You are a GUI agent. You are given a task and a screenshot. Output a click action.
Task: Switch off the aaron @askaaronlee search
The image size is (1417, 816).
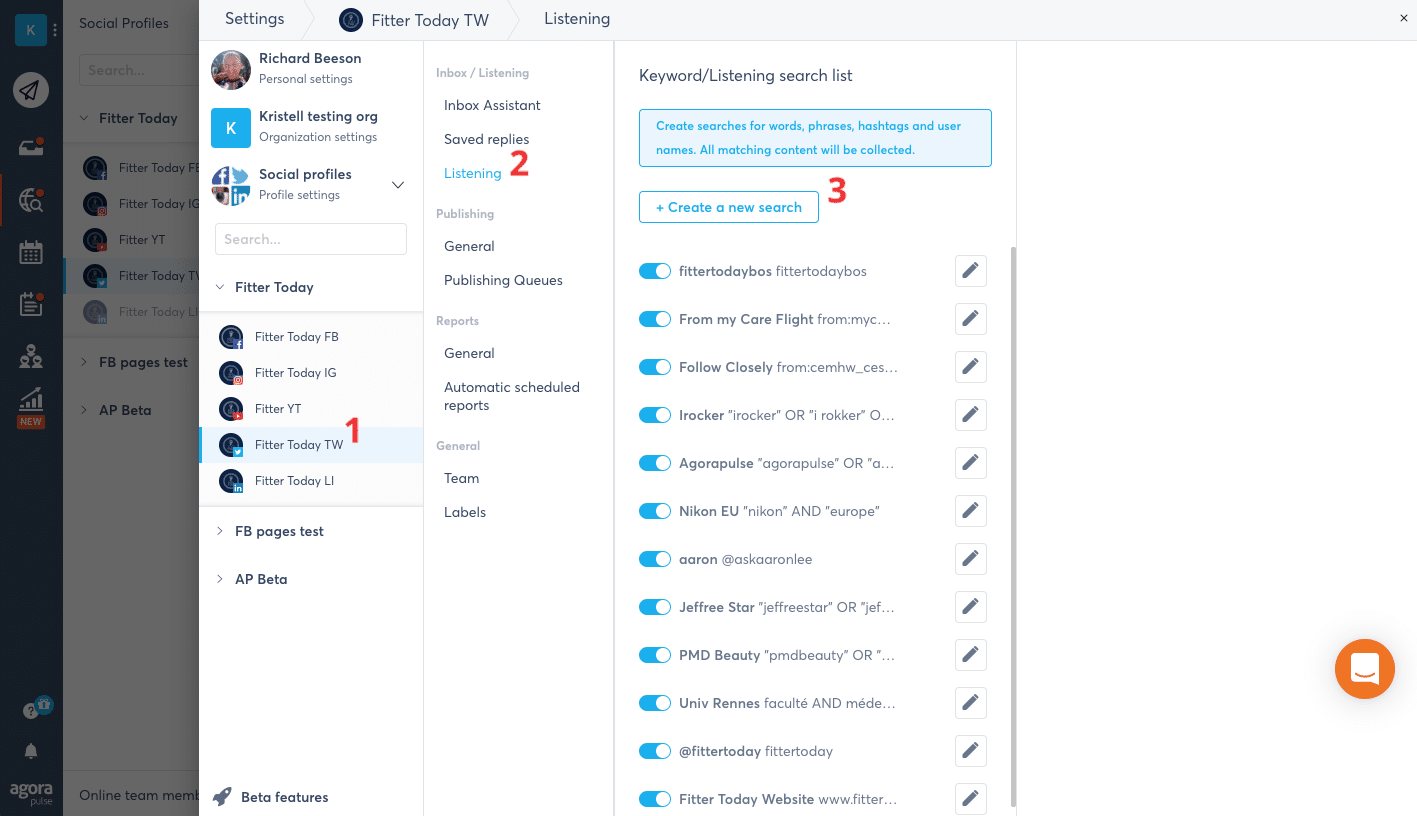655,559
